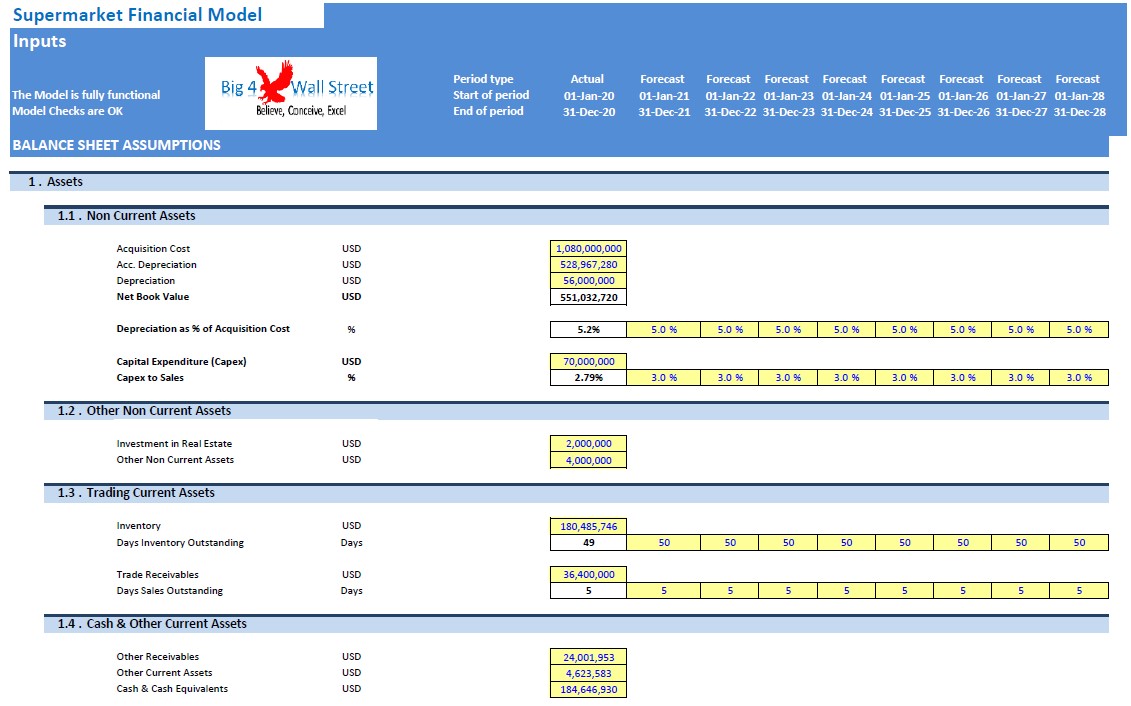Click the End of period label

[x=488, y=111]
